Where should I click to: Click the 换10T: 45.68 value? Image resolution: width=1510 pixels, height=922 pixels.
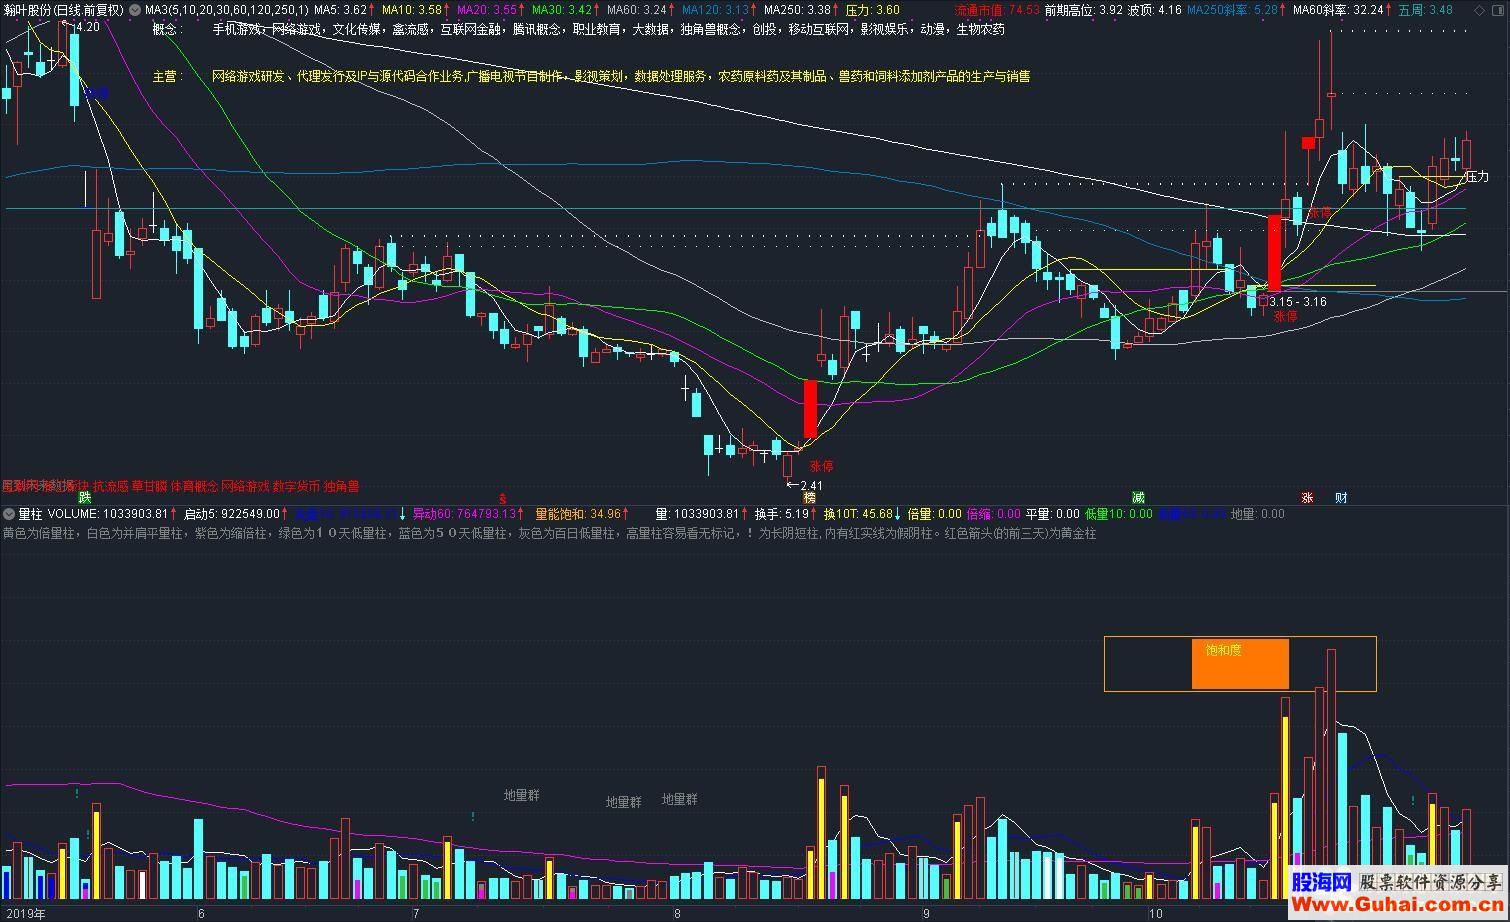click(x=858, y=514)
